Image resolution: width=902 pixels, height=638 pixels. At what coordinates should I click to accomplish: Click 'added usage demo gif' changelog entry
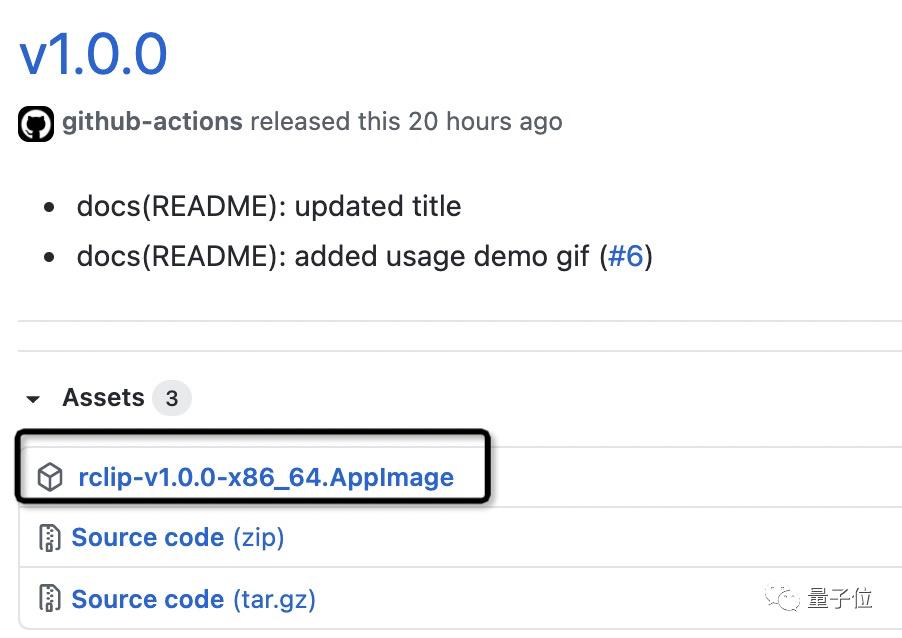(x=442, y=256)
